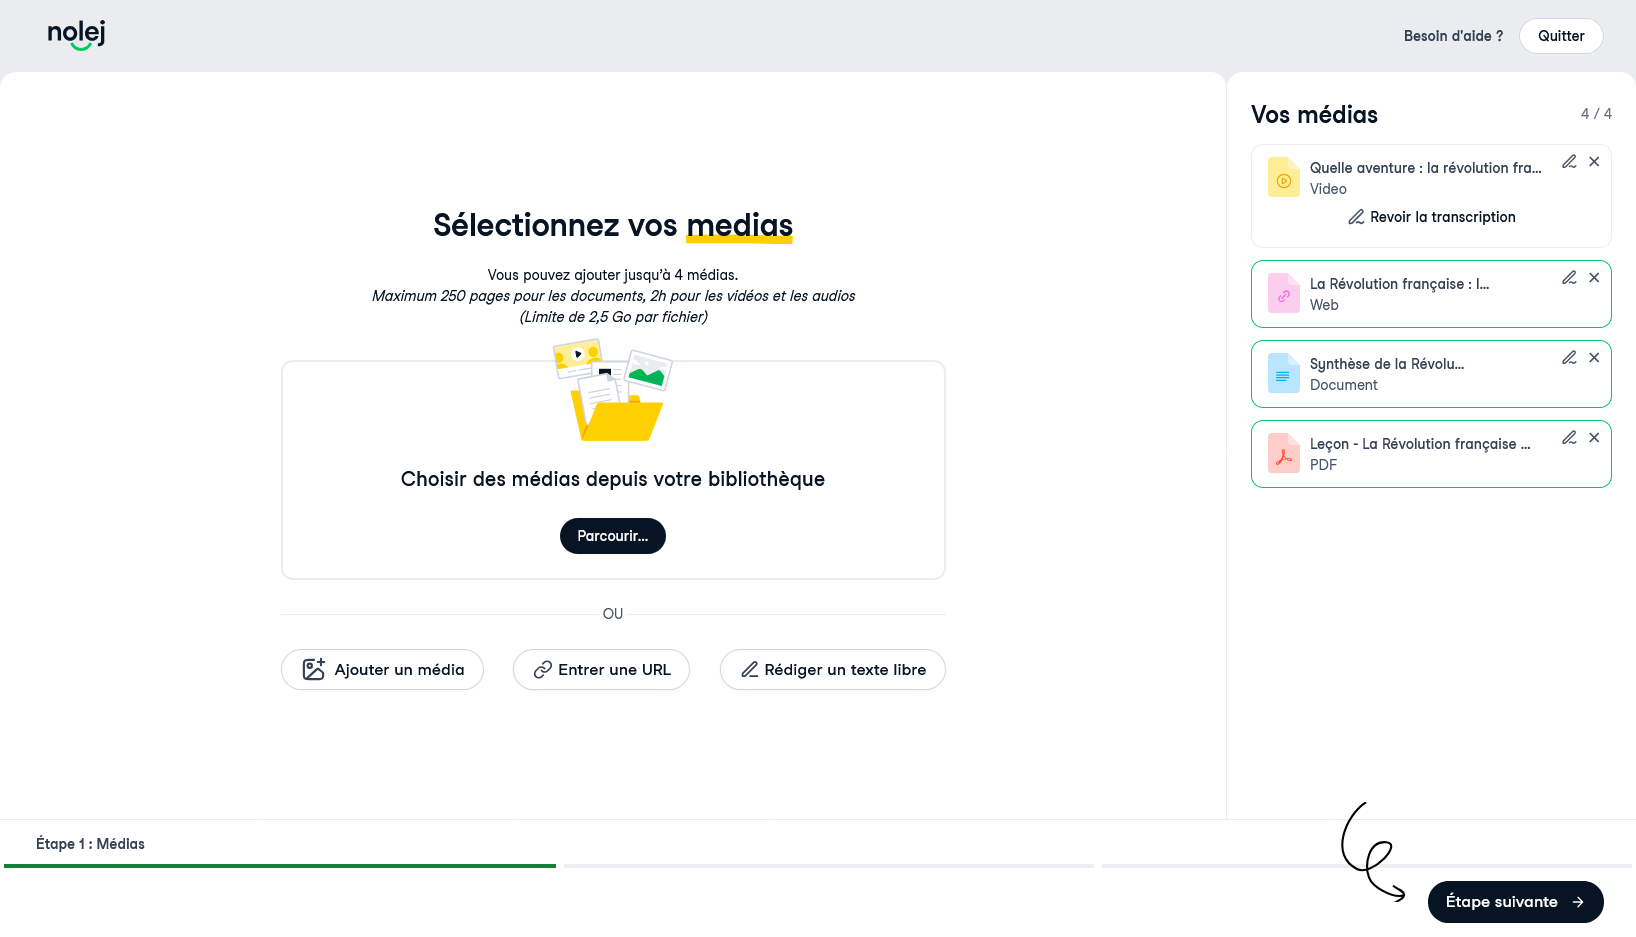1636x937 pixels.
Task: Edit the Quelle aventure video title
Action: pos(1569,162)
